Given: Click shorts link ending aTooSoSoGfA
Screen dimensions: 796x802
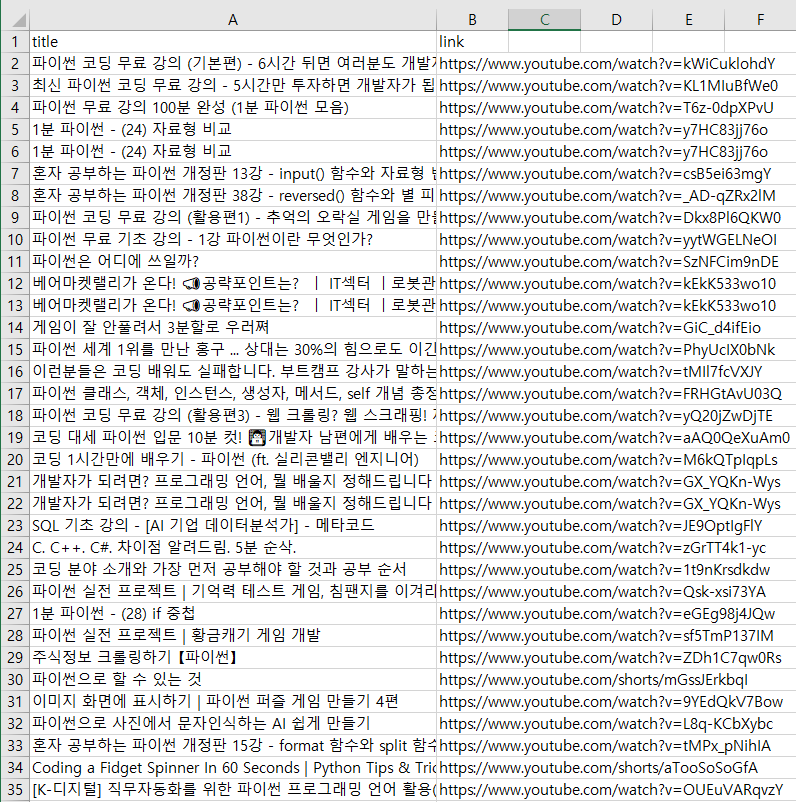Looking at the screenshot, I should (599, 768).
